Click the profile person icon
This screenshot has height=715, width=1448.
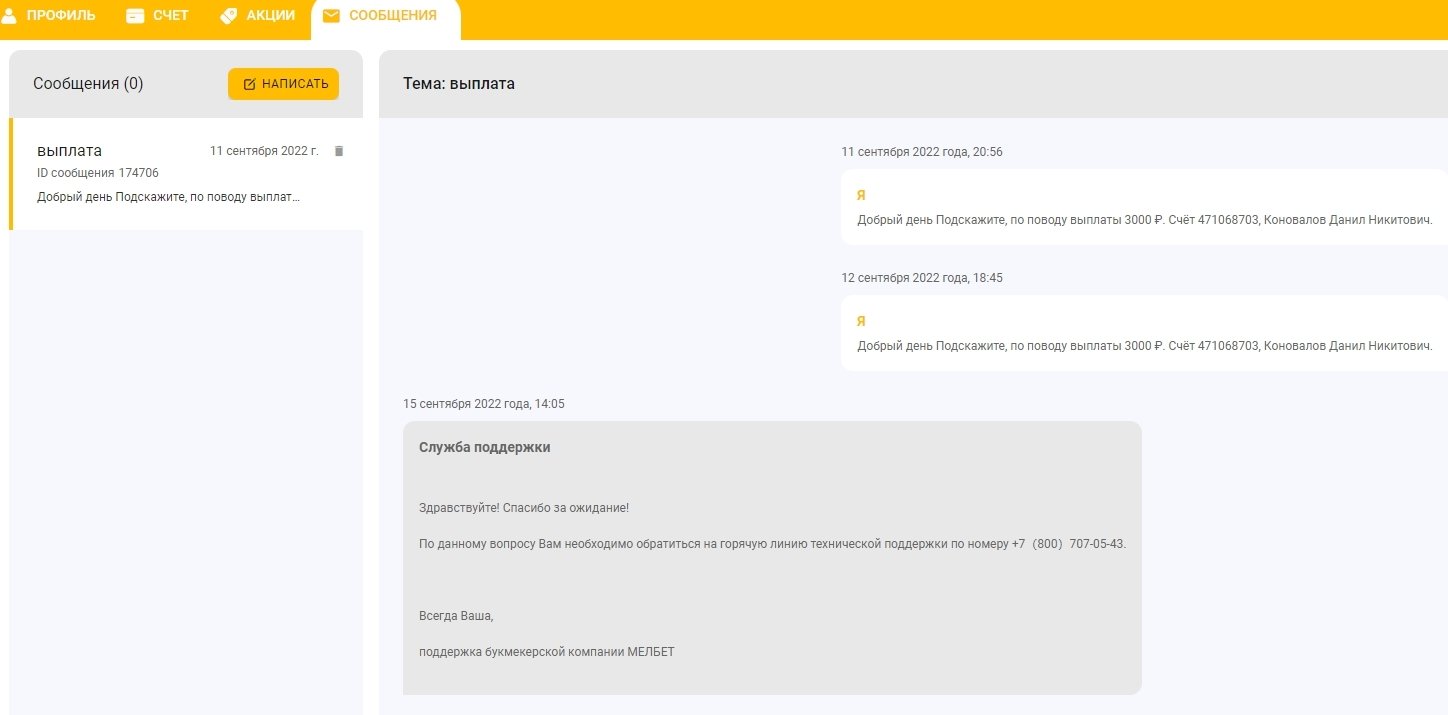pos(9,15)
